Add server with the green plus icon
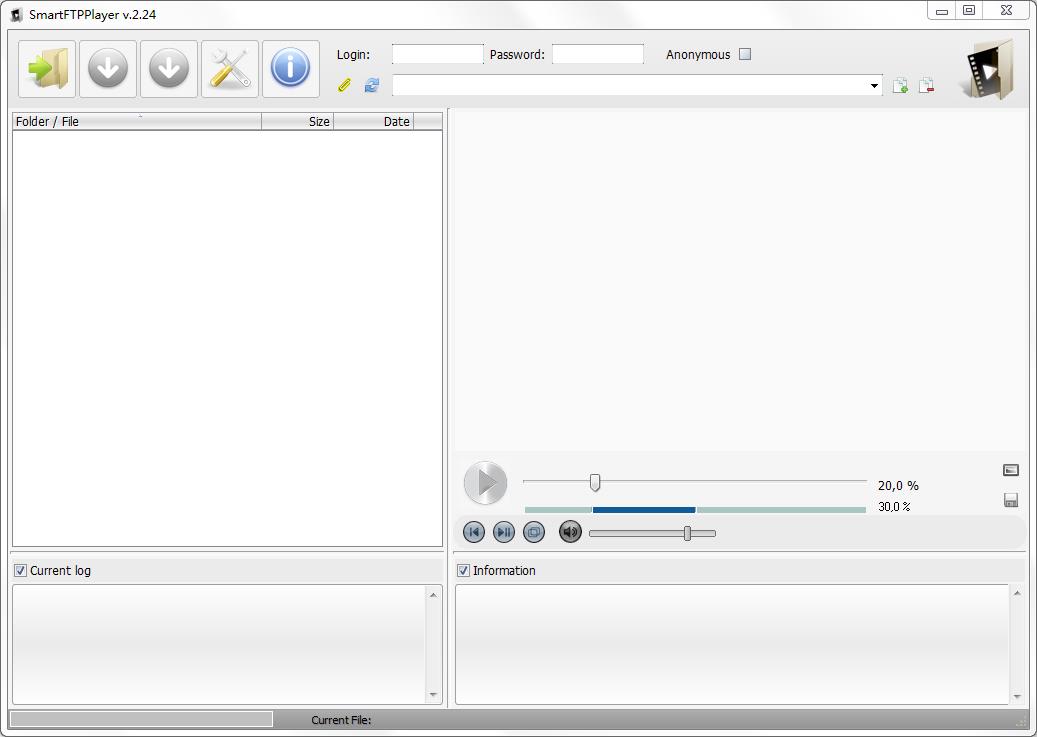 (x=900, y=86)
